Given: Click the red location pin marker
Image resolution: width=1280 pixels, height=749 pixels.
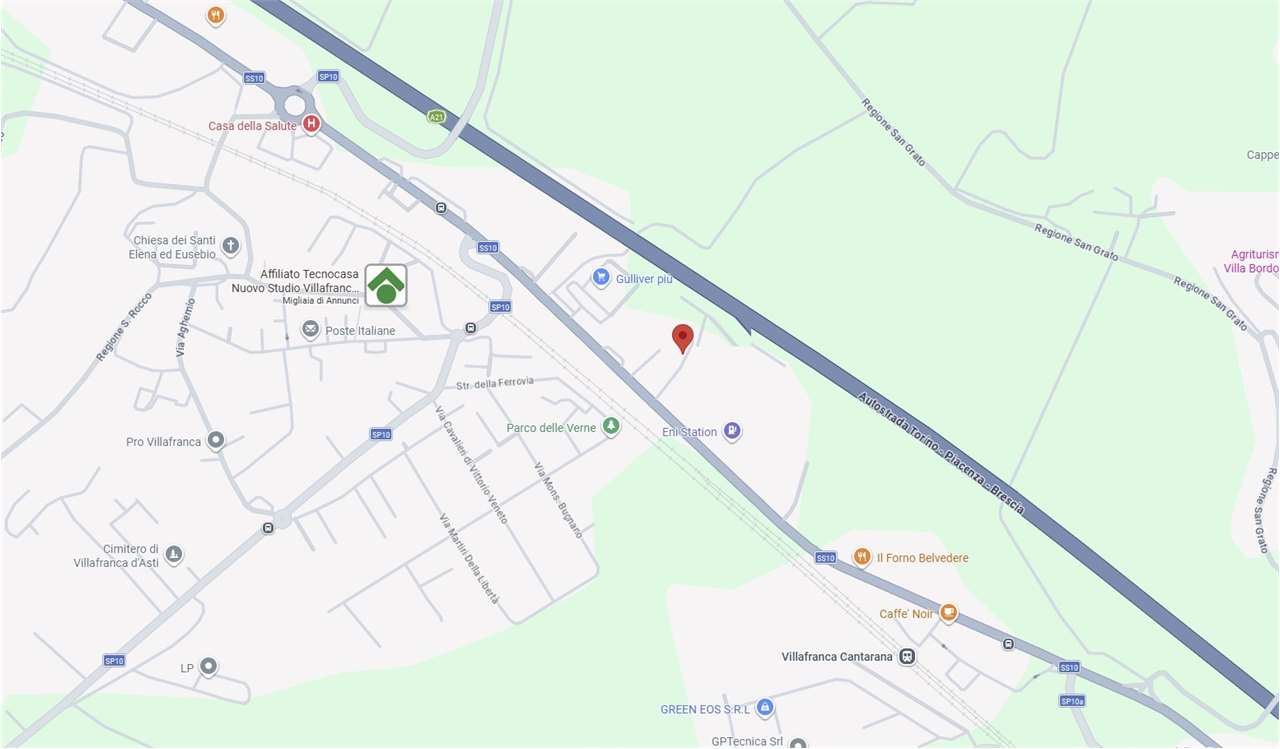Looking at the screenshot, I should (x=682, y=338).
